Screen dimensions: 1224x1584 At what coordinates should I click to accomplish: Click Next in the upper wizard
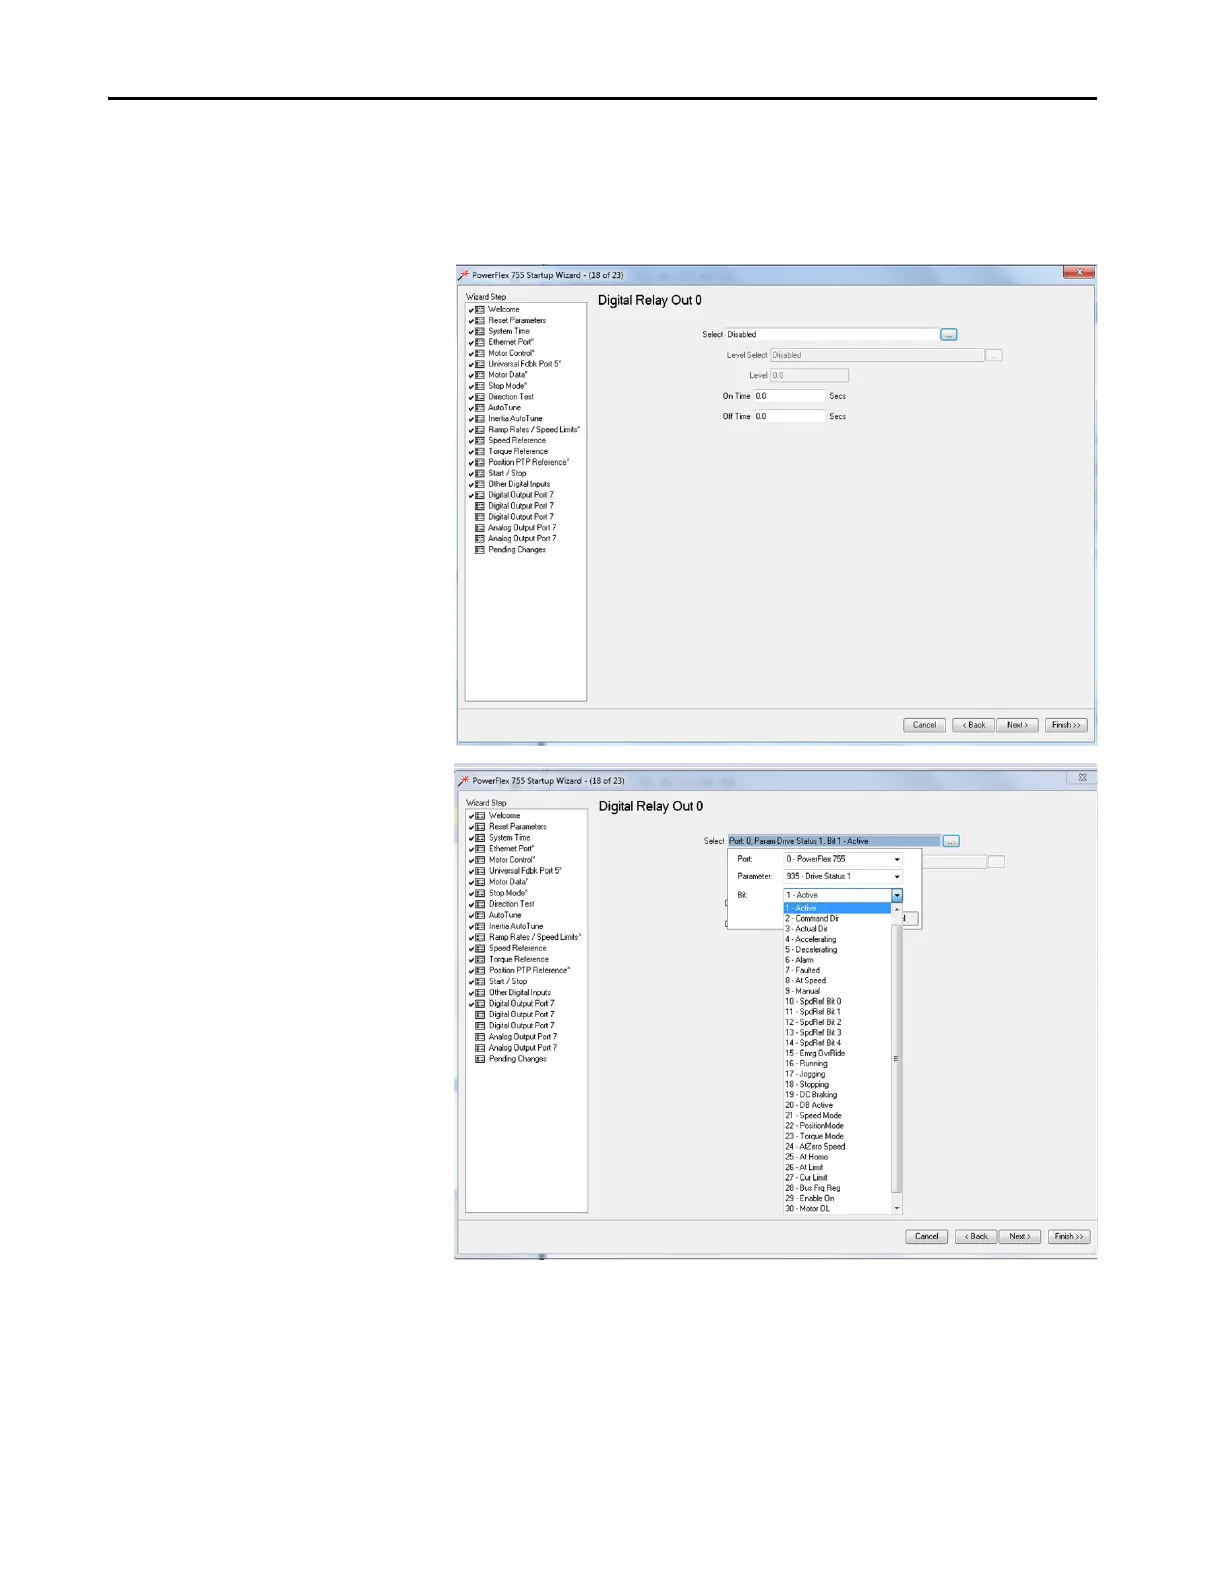point(1017,725)
